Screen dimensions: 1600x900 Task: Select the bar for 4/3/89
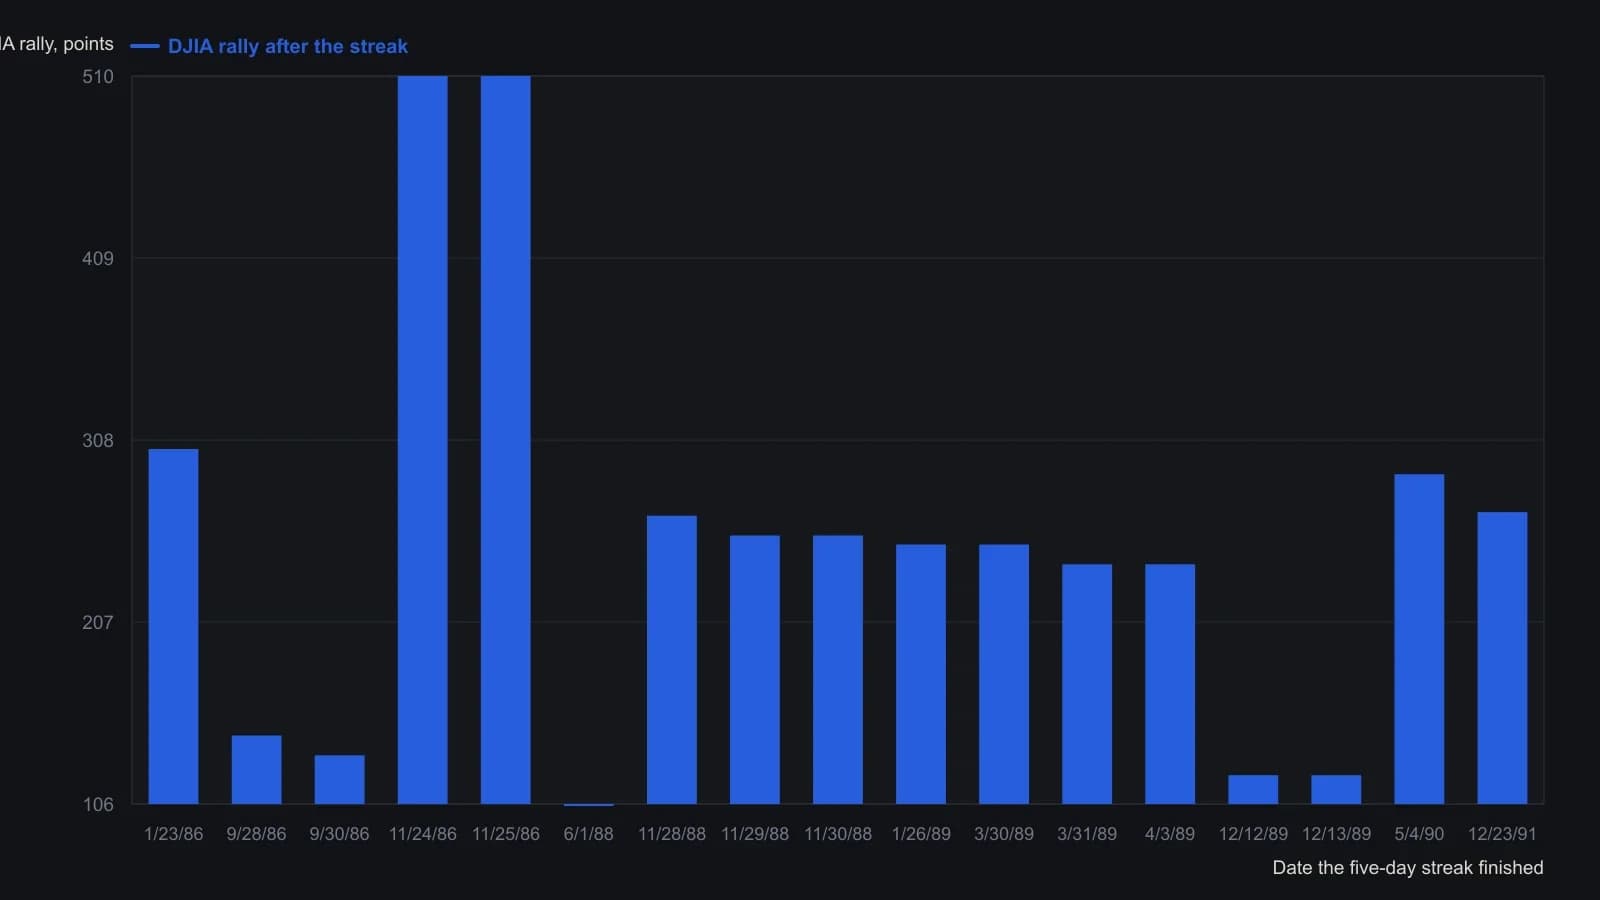pos(1169,684)
